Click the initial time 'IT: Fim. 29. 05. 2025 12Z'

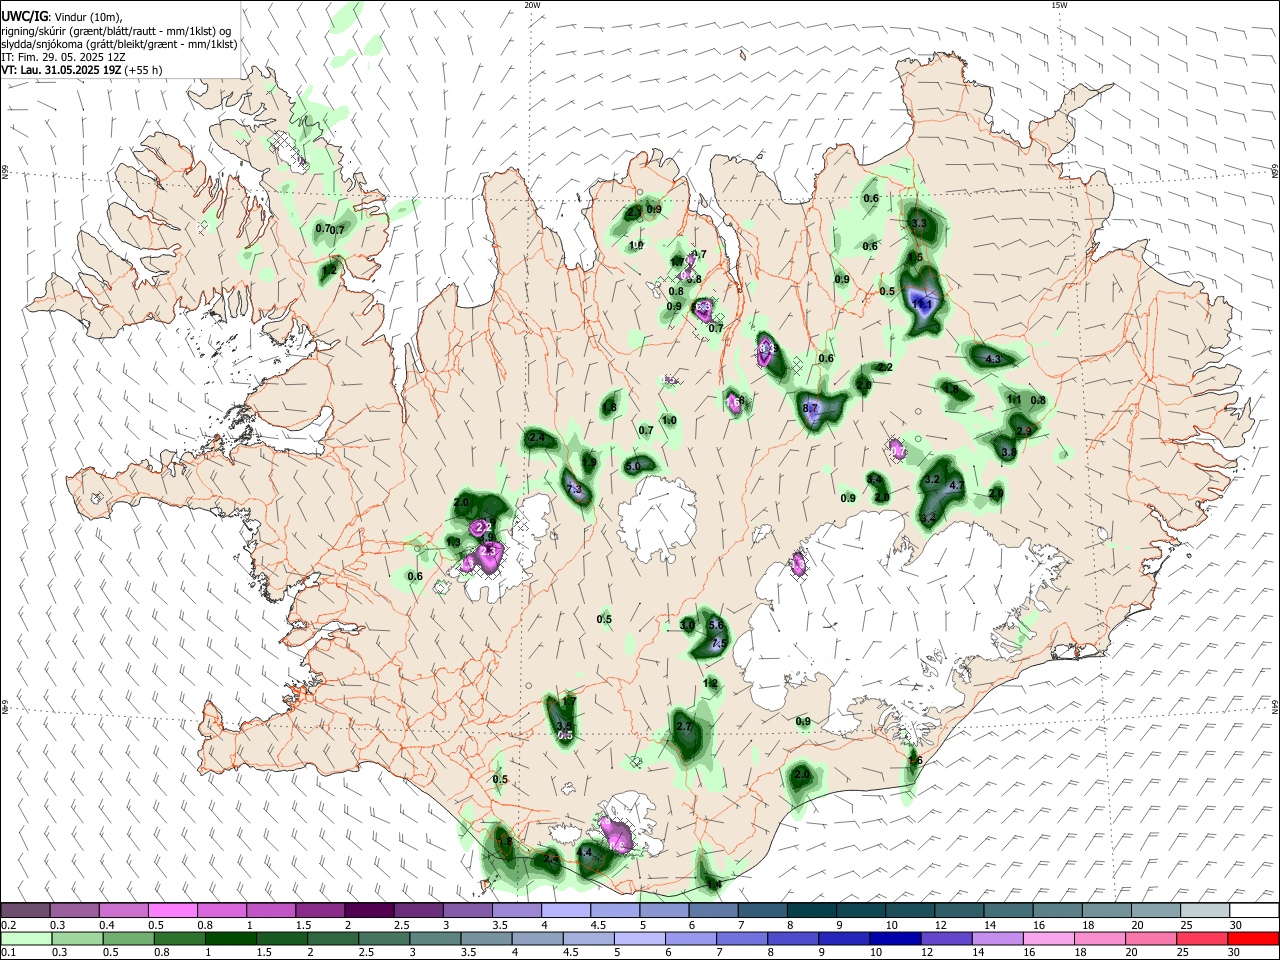click(64, 57)
